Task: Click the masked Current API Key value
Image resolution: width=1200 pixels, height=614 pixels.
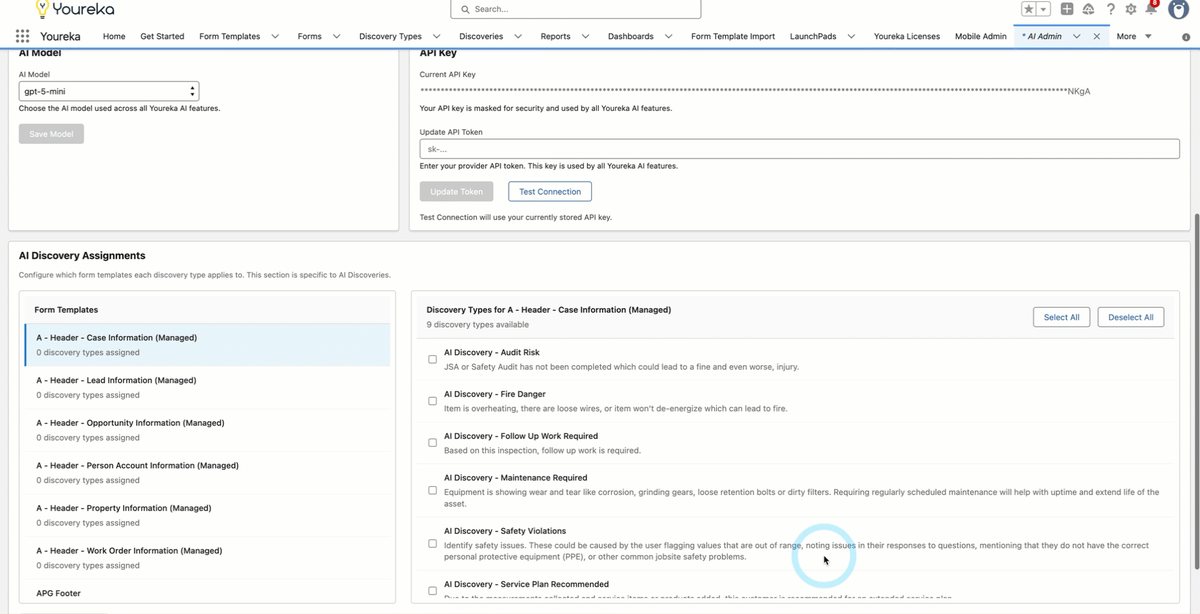Action: tap(754, 91)
